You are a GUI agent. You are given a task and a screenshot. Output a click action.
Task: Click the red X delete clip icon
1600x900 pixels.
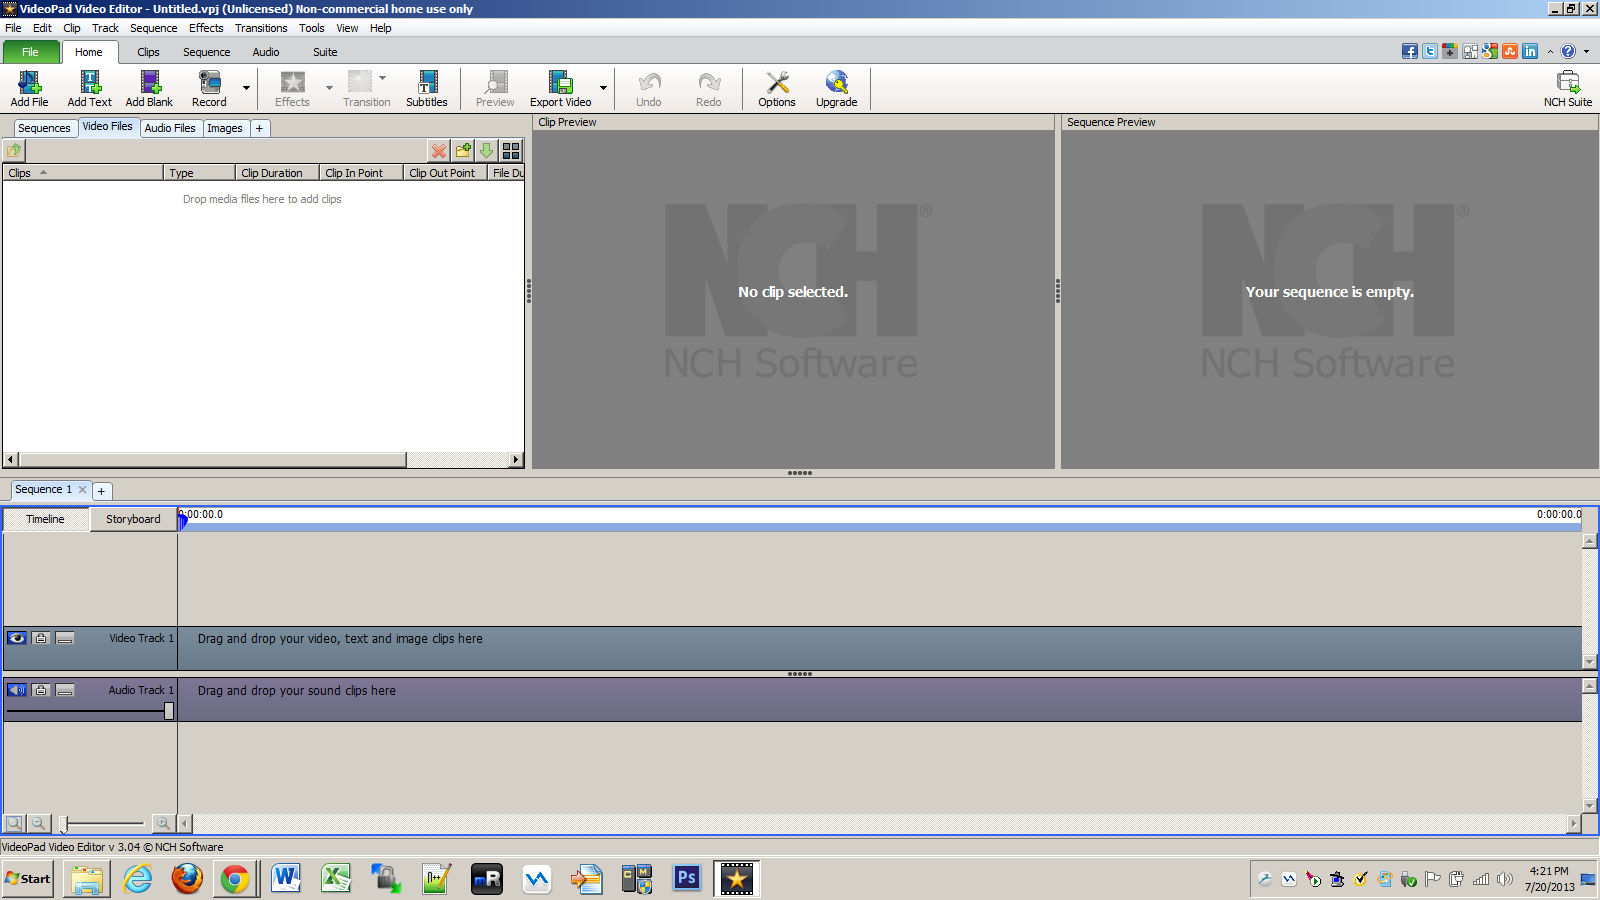click(x=439, y=151)
